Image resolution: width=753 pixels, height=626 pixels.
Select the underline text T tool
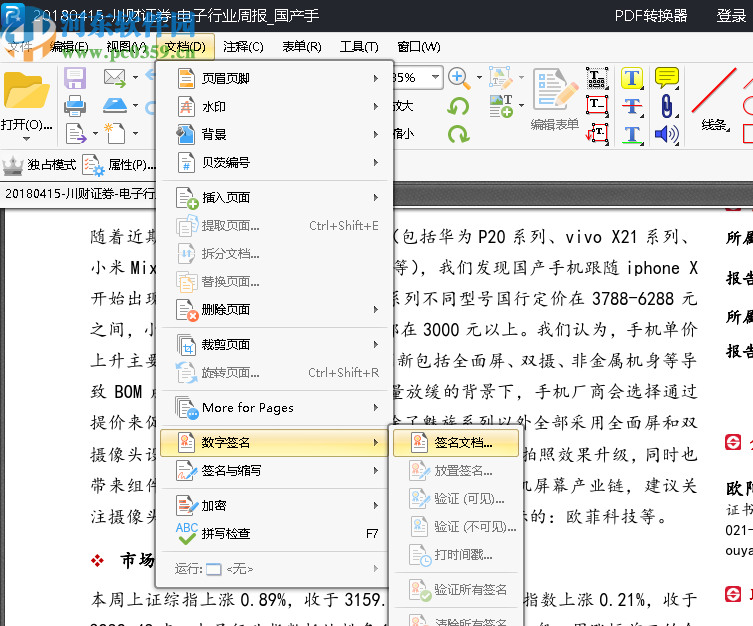click(632, 134)
